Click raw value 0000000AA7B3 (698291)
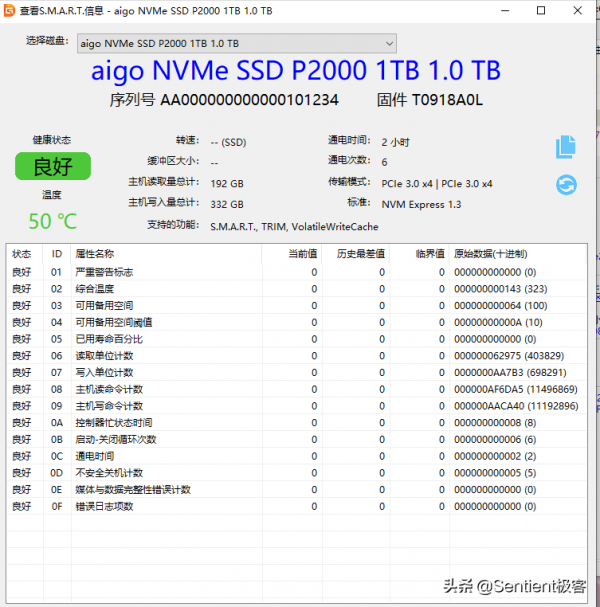 click(x=510, y=372)
